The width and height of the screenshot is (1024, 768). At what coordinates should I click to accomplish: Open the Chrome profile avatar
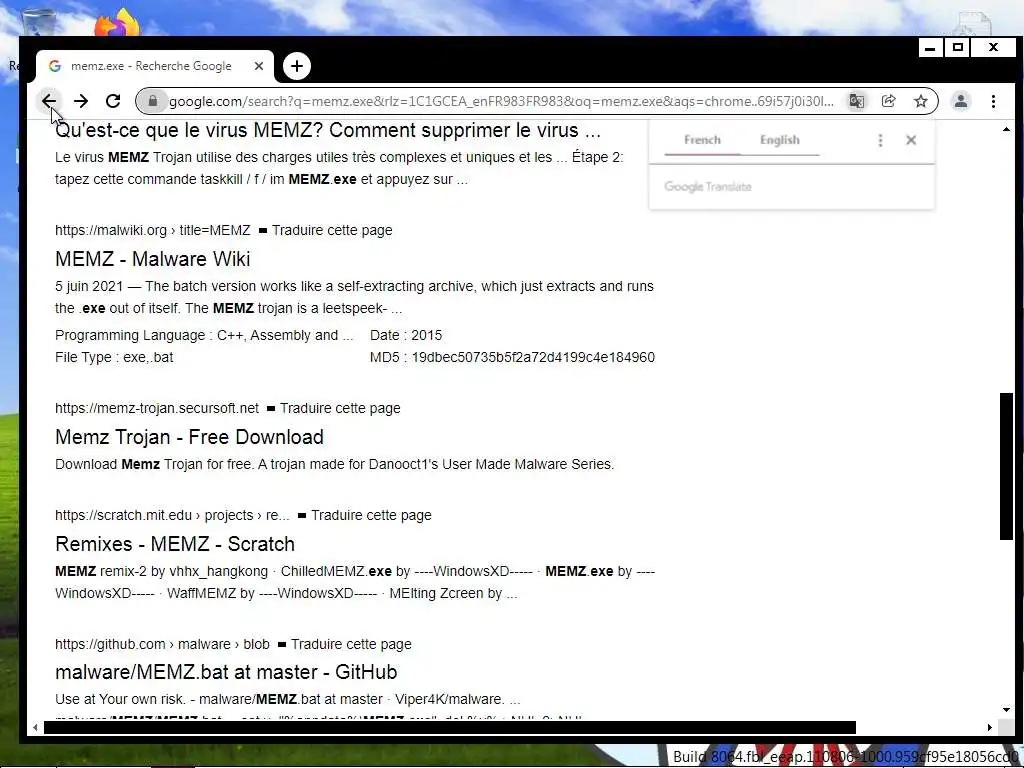[x=961, y=101]
